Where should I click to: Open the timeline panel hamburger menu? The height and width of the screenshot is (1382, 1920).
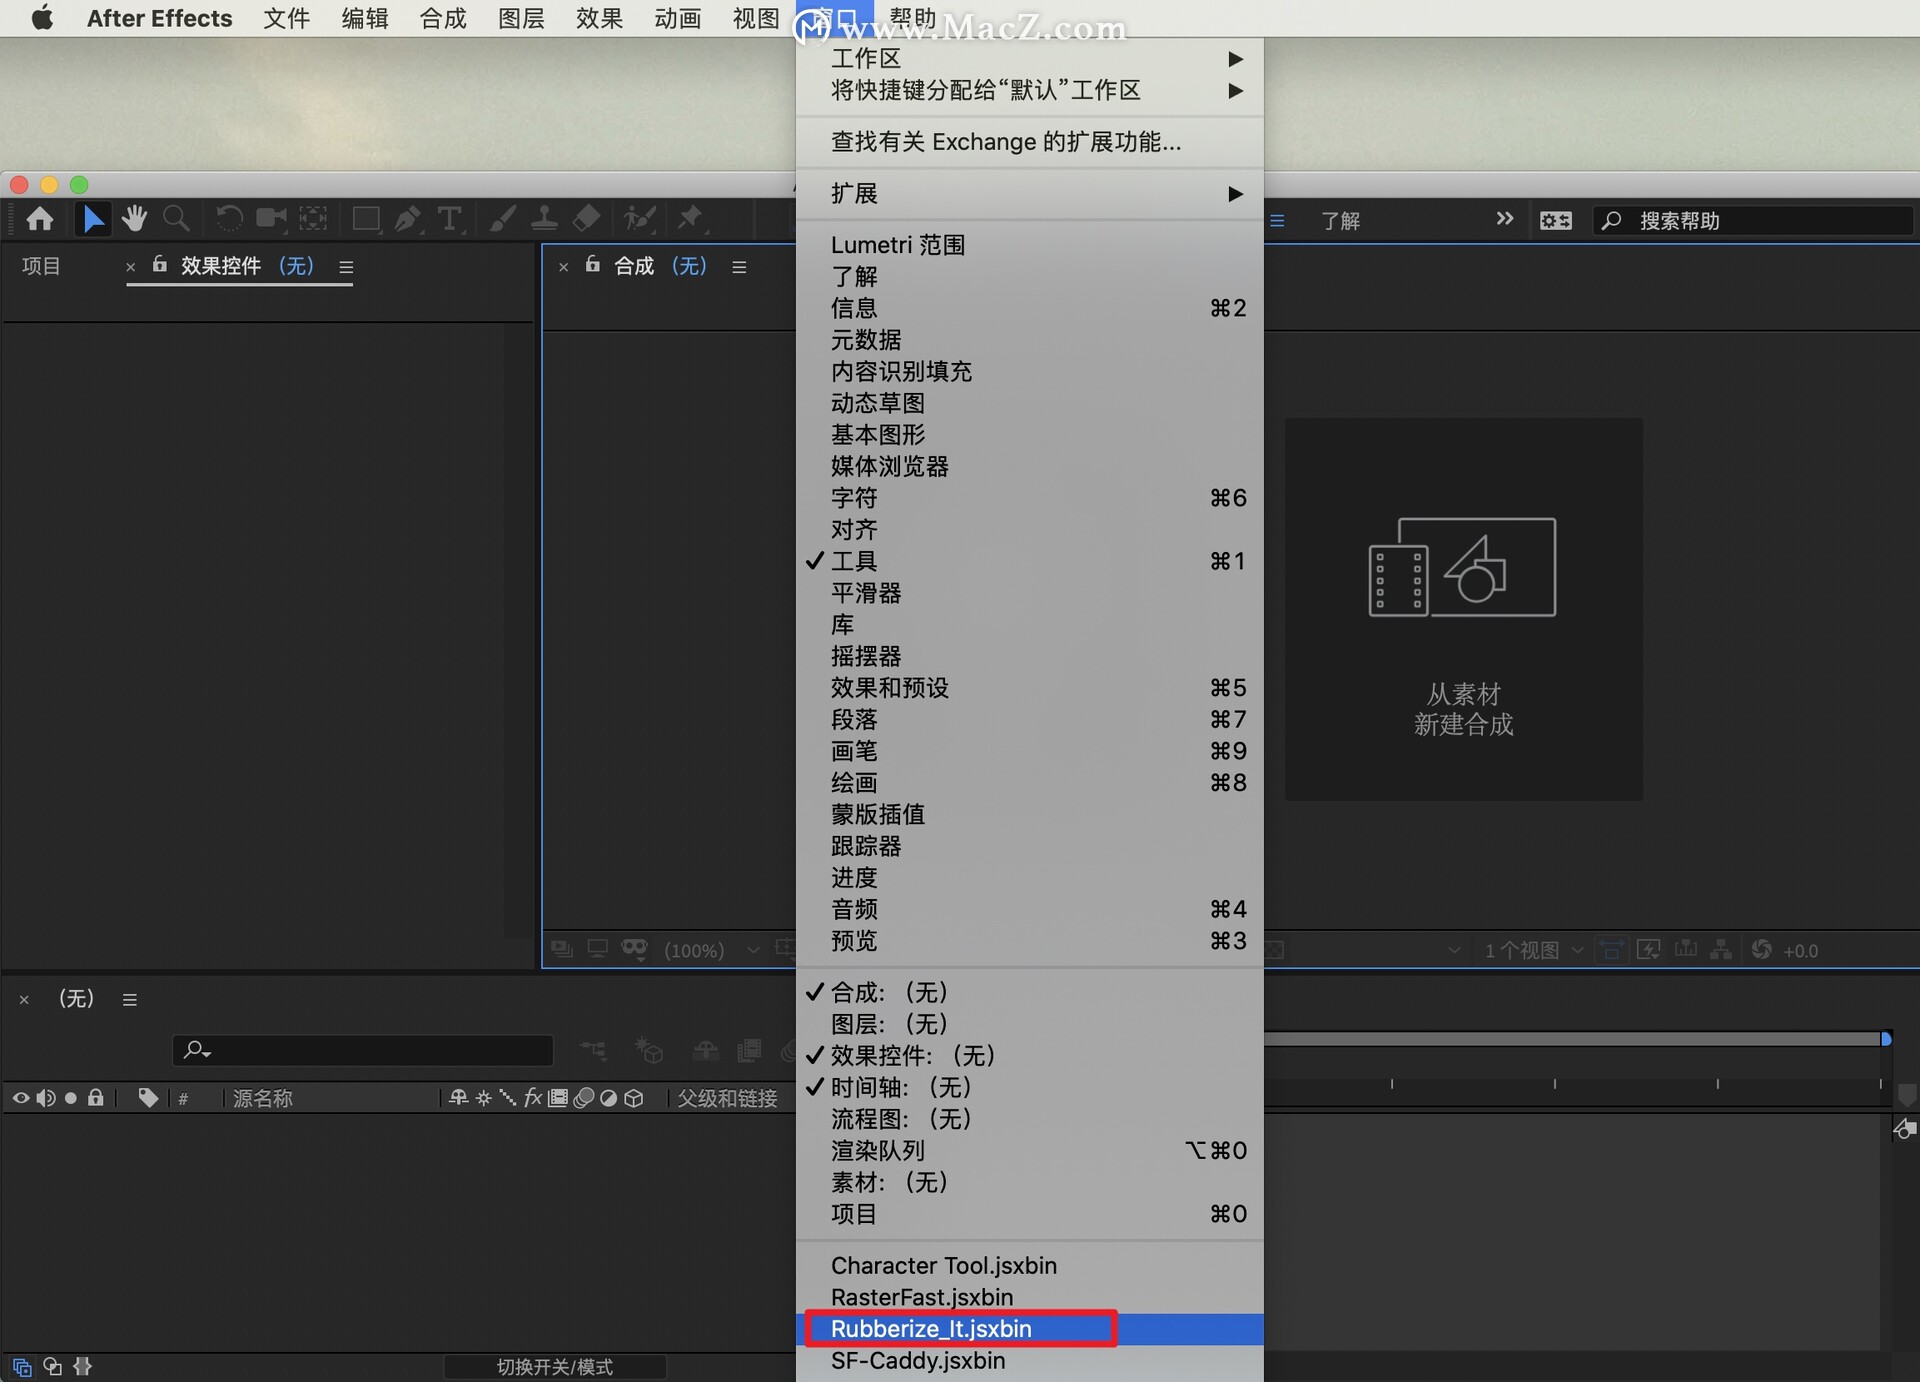[130, 999]
